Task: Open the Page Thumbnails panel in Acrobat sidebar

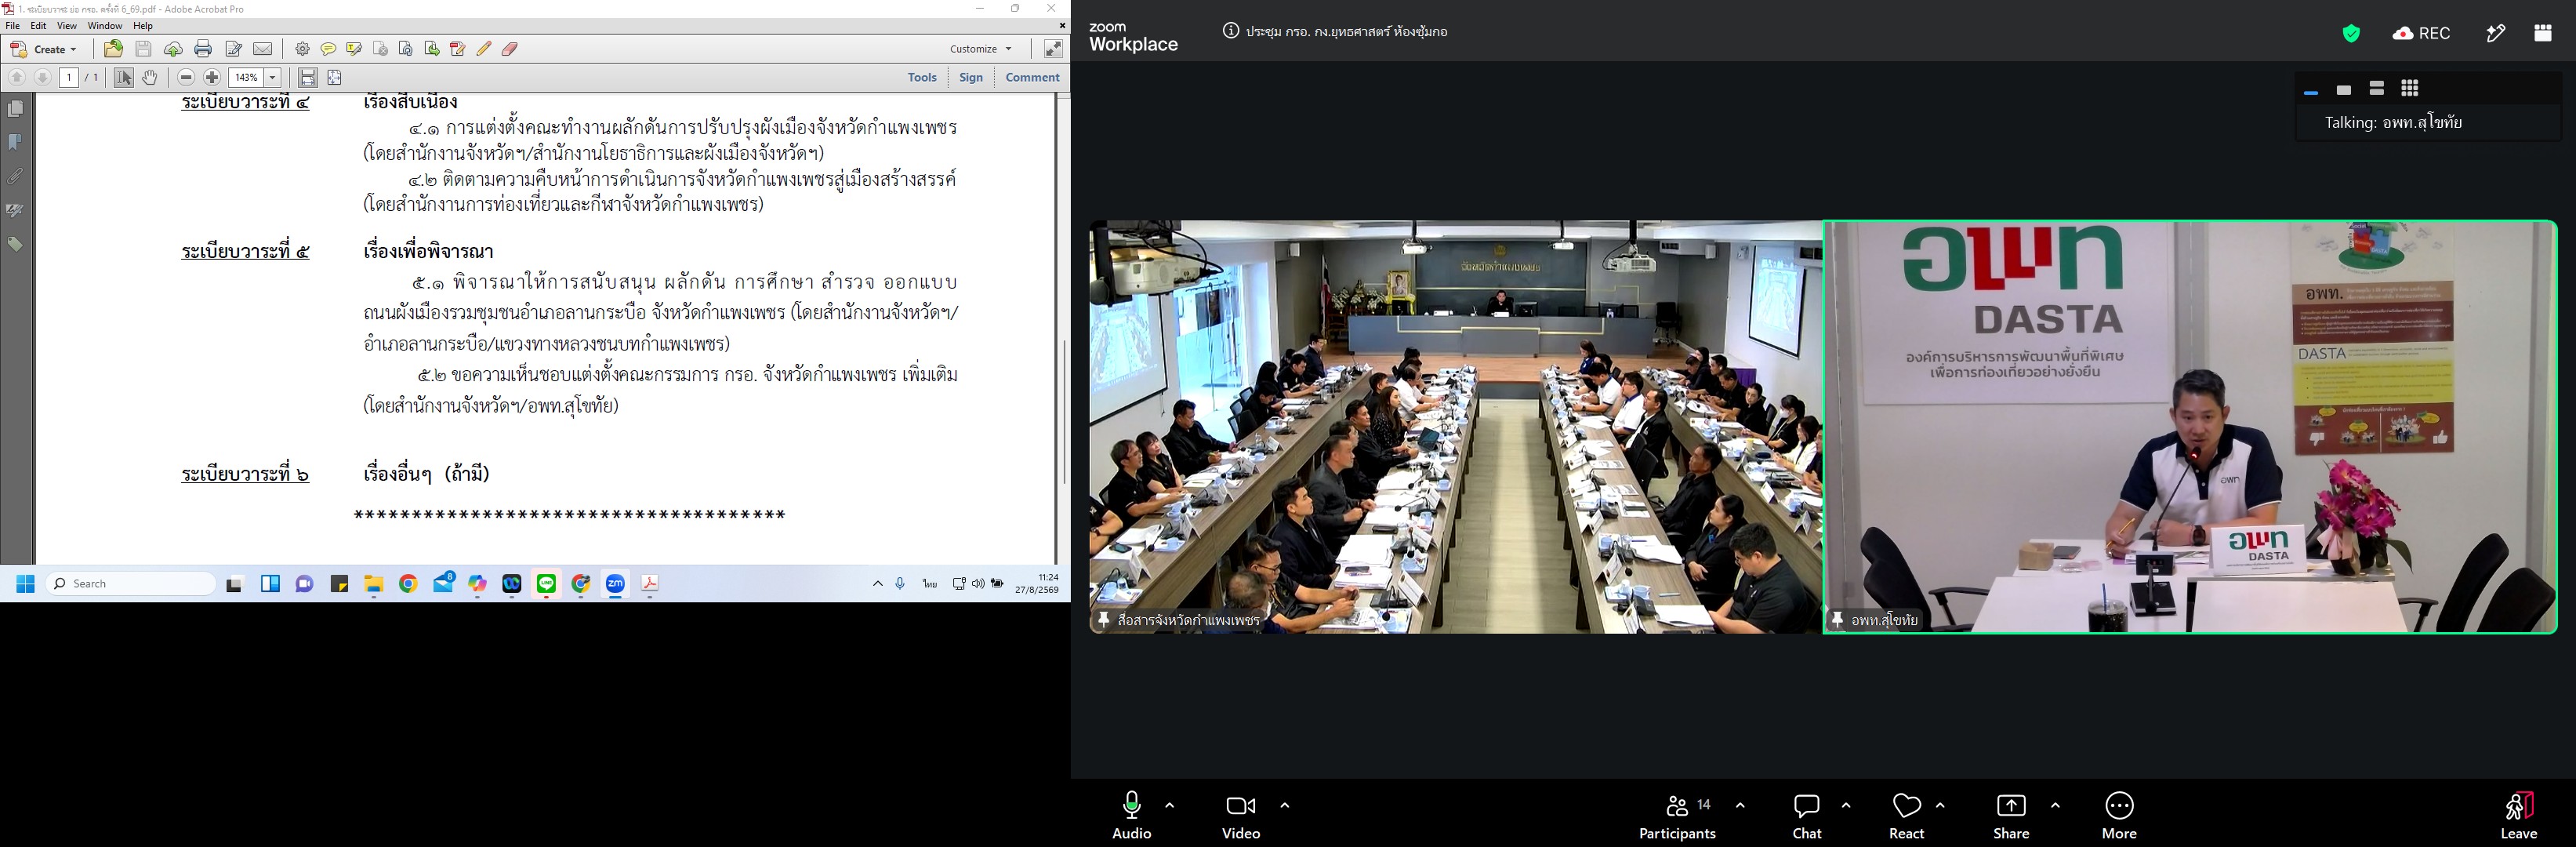Action: [x=16, y=108]
